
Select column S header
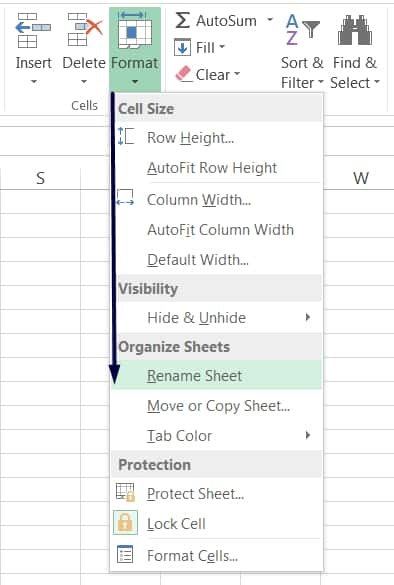coord(40,178)
